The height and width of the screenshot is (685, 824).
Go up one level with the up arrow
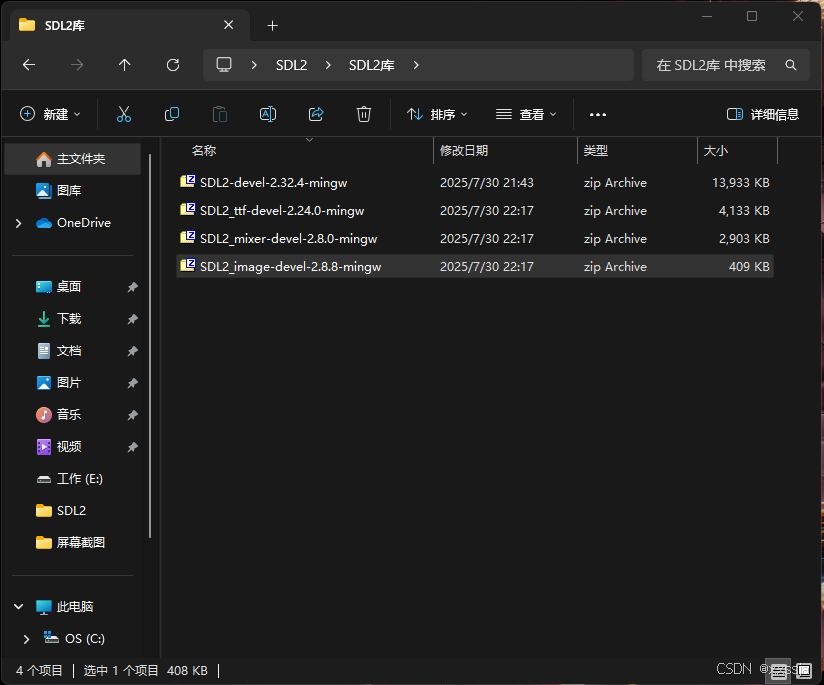[x=124, y=64]
